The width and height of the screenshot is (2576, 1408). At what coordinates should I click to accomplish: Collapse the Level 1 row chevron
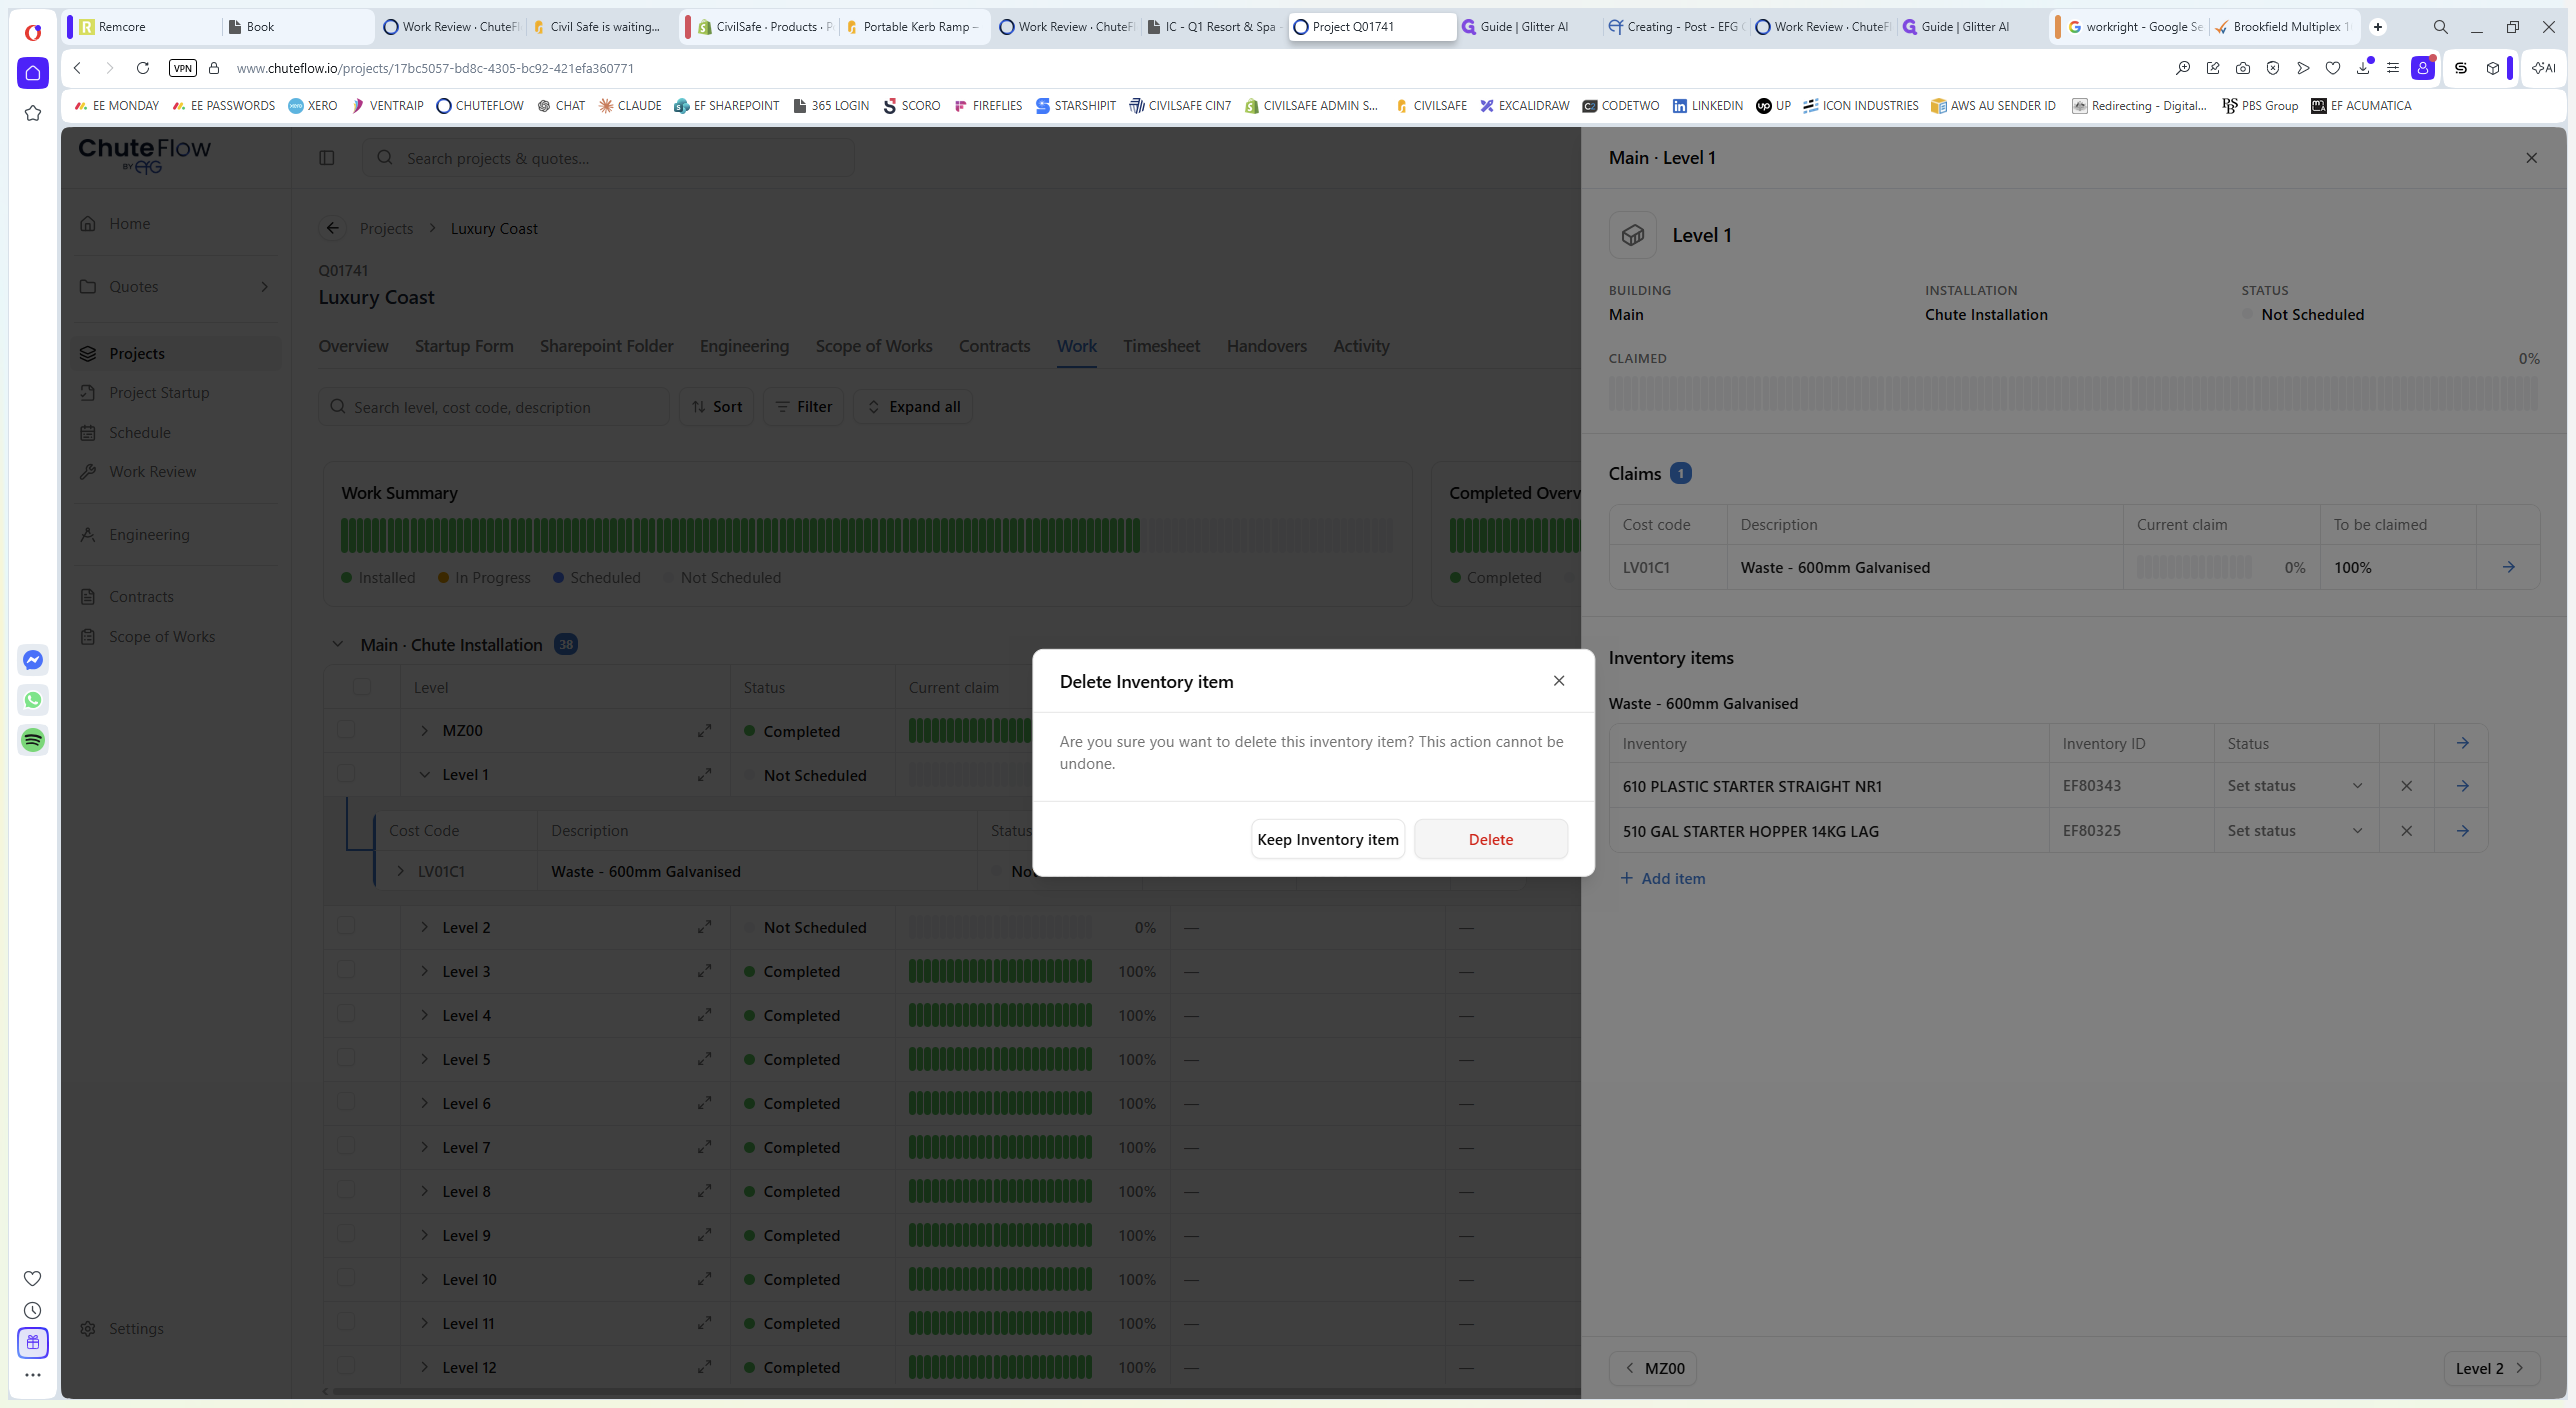click(424, 775)
